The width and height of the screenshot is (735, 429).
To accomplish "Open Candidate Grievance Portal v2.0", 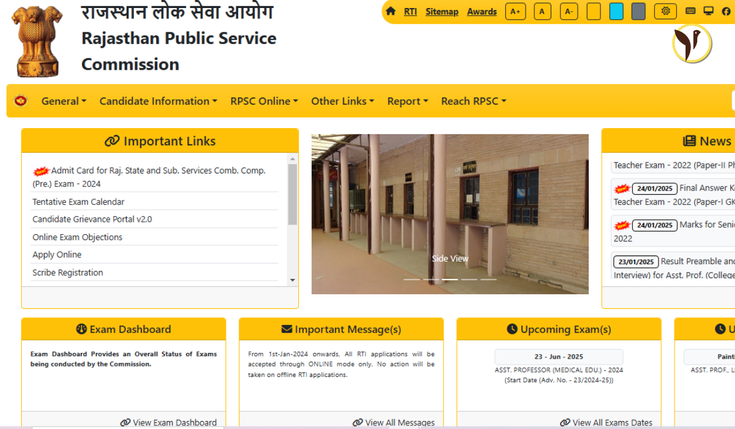I will [x=92, y=219].
